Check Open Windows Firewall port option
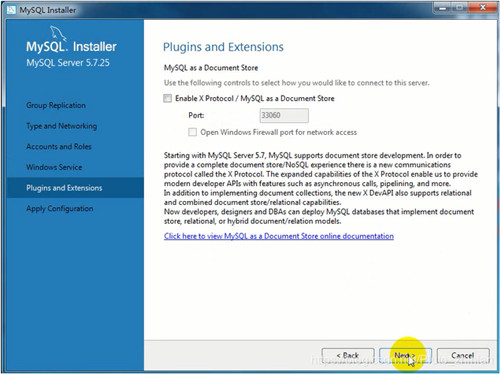 pos(192,132)
